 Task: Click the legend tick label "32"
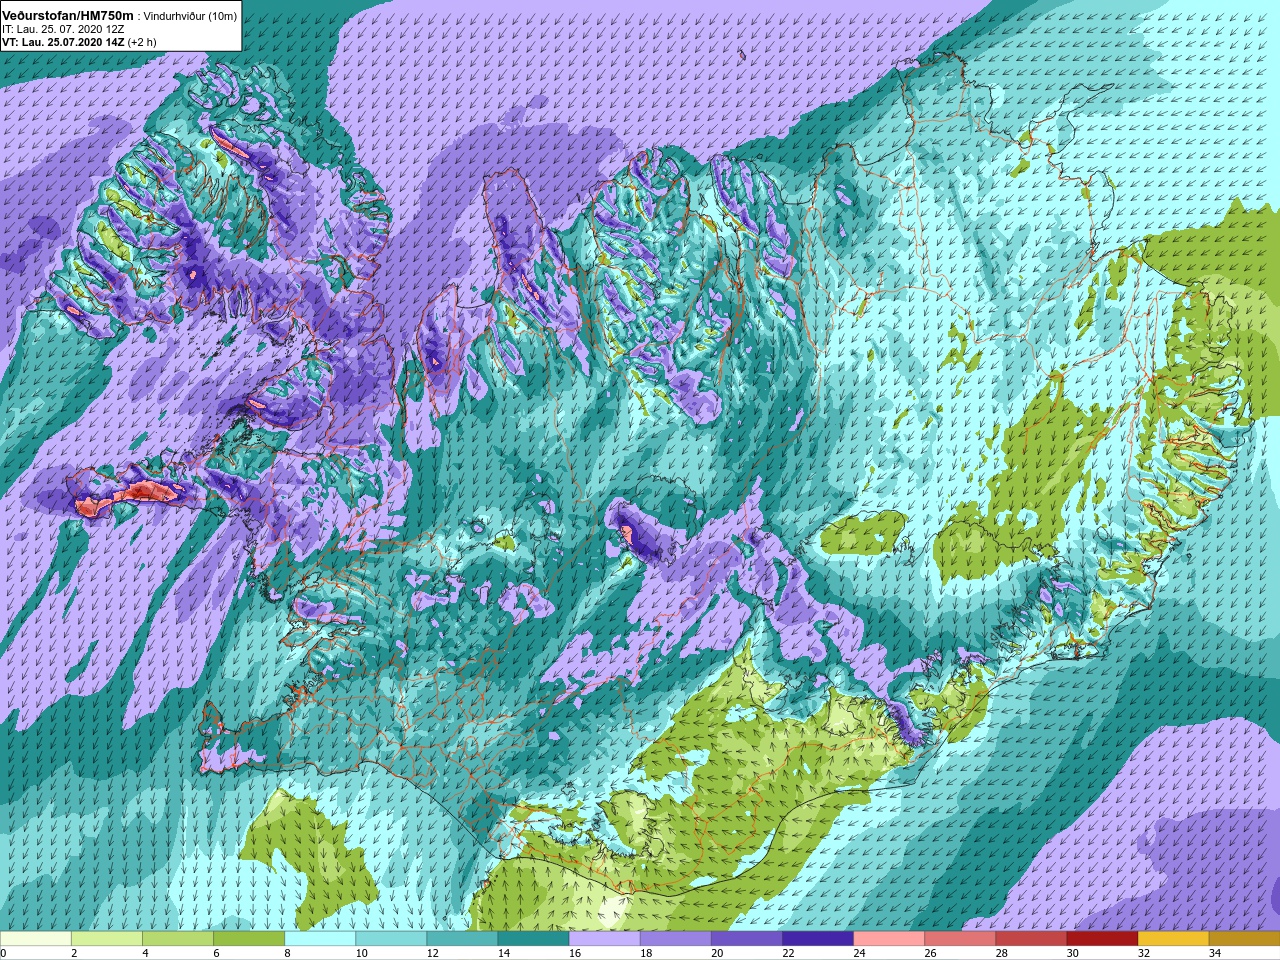[1142, 953]
